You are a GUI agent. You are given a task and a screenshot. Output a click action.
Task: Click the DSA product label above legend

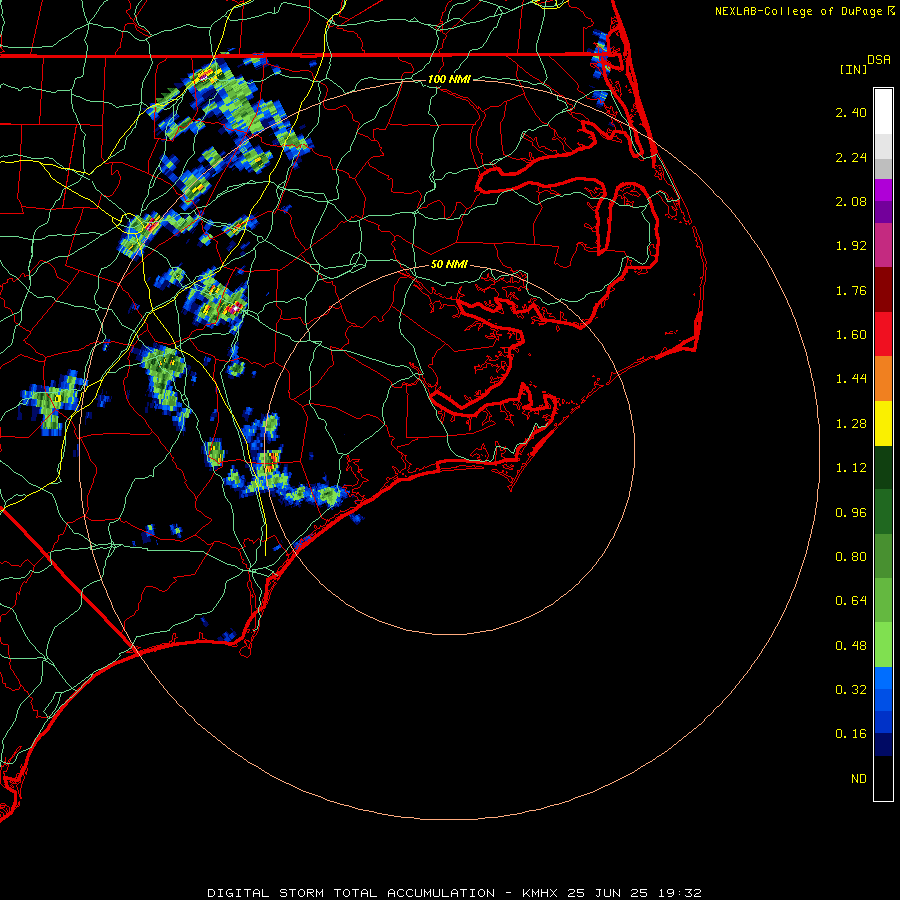(x=879, y=60)
